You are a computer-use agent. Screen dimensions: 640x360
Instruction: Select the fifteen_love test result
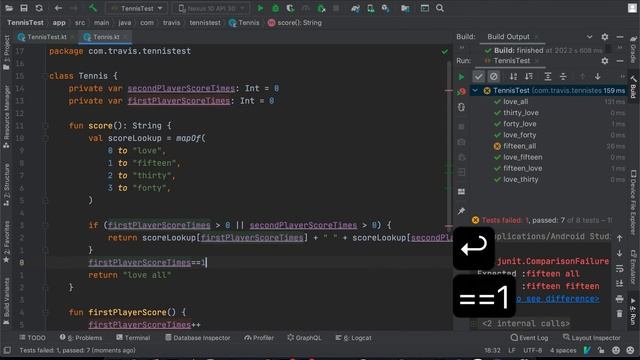[522, 168]
